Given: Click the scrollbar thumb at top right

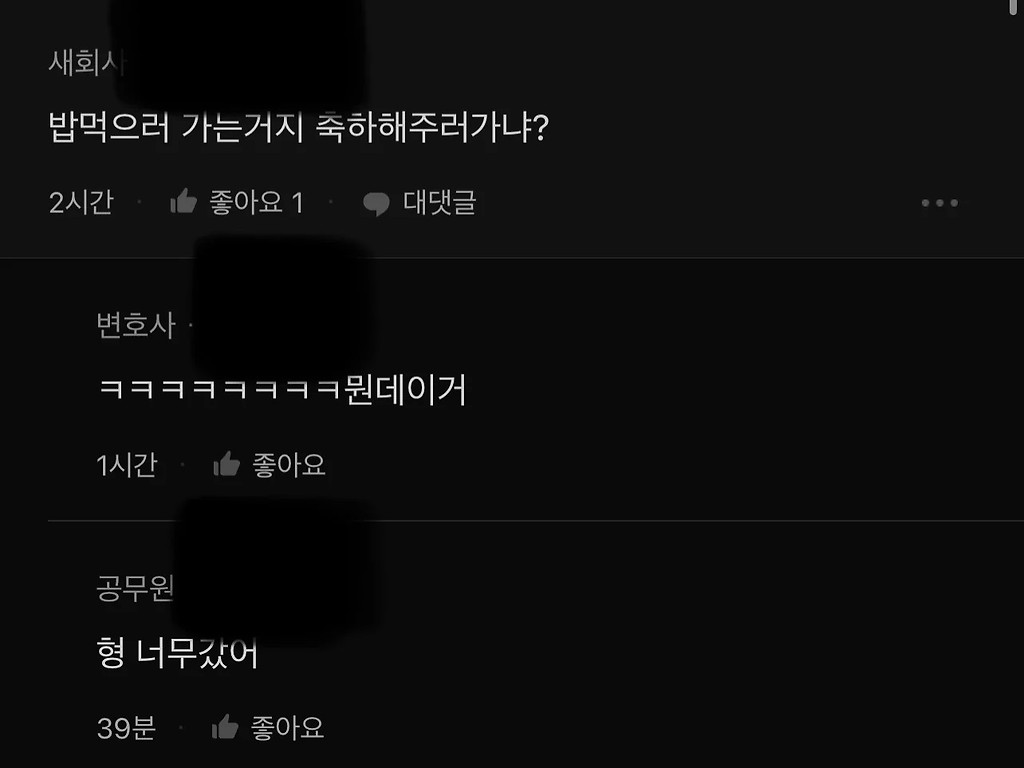Looking at the screenshot, I should coord(1013,5).
